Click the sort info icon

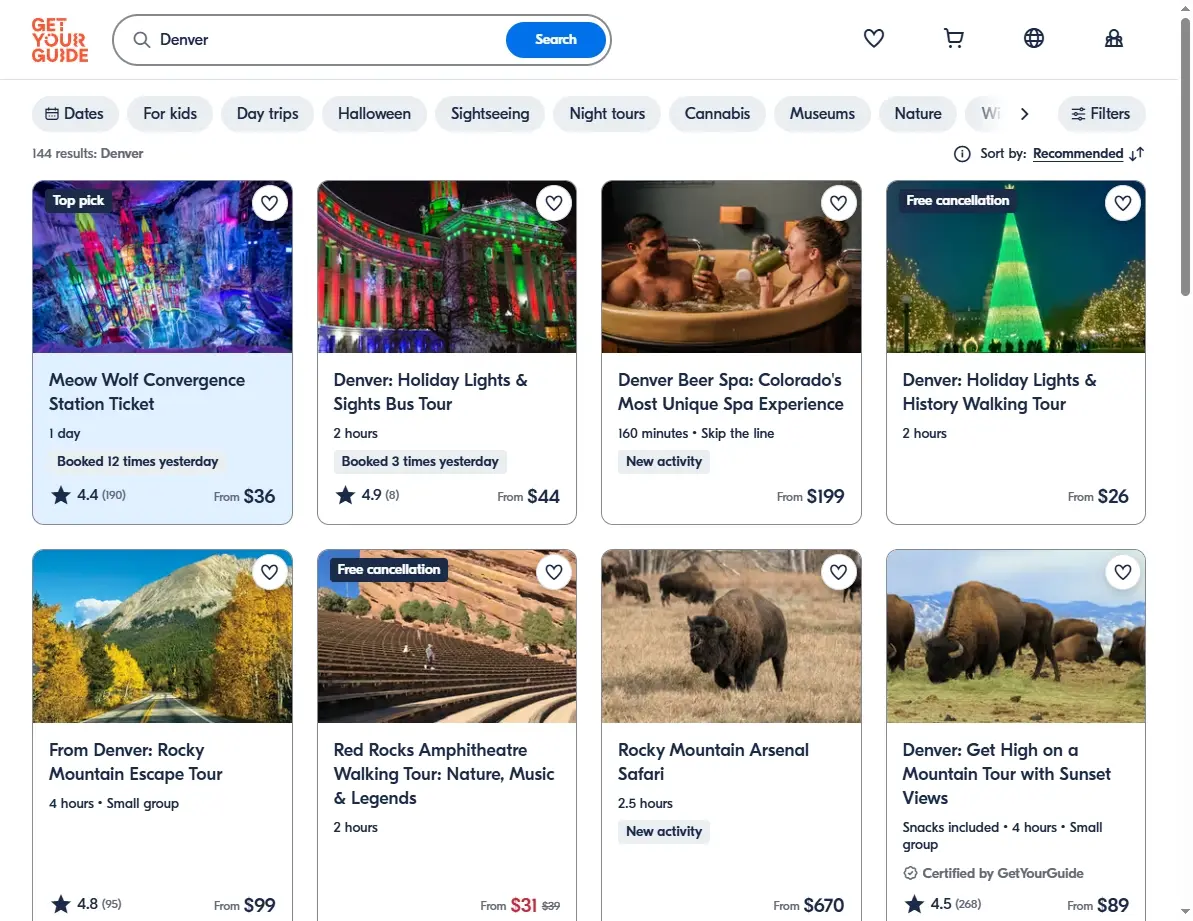[x=962, y=154]
